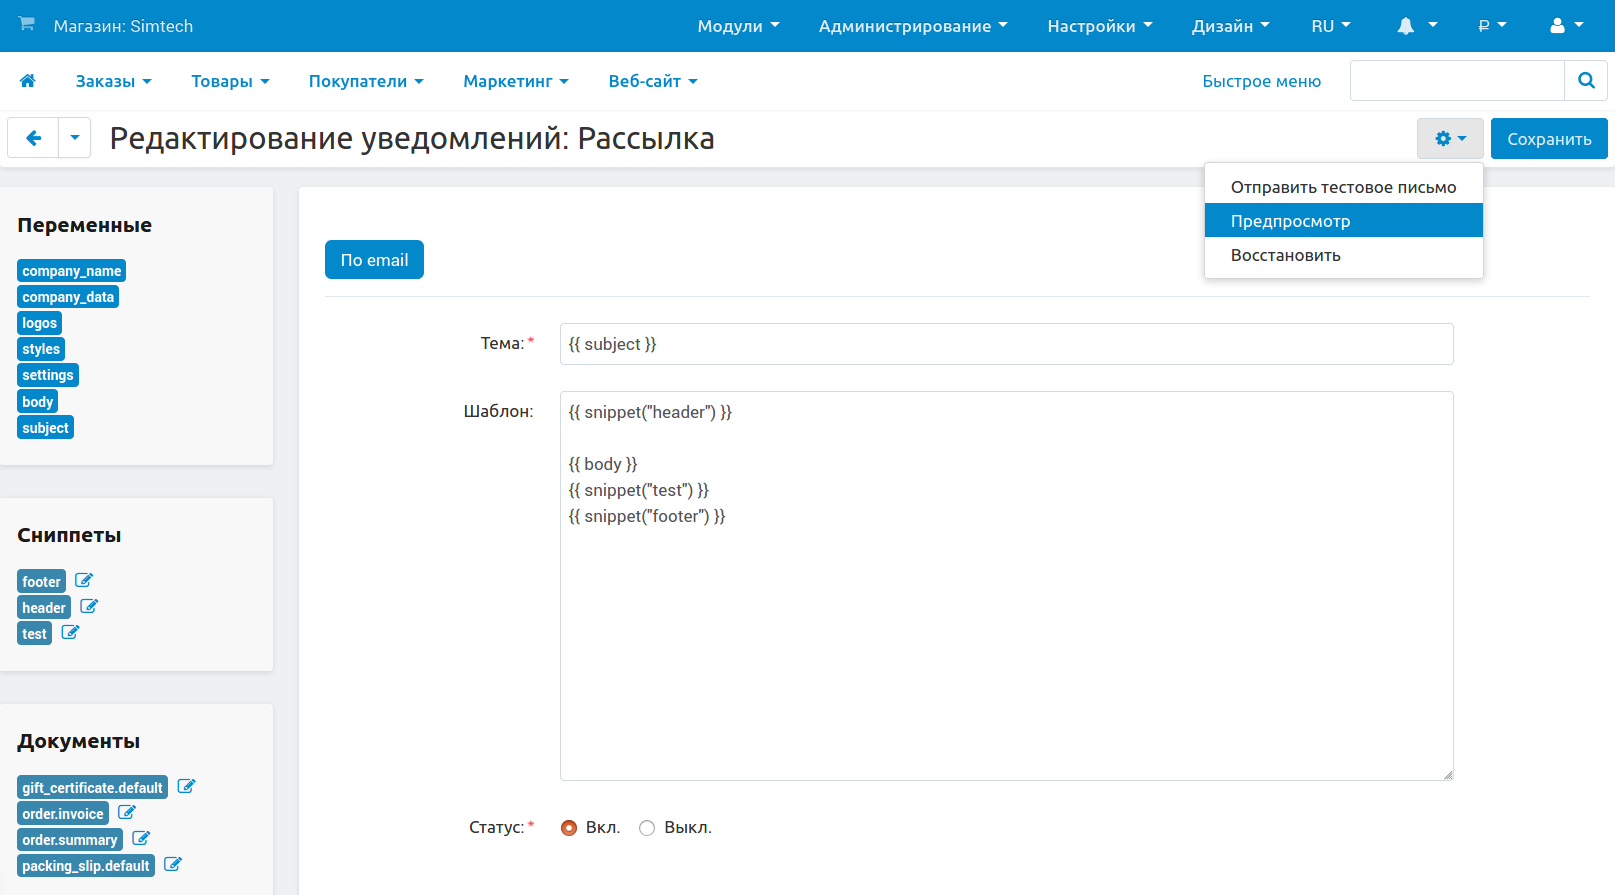Select Отправить тестовое письмо menu item
1615x895 pixels.
1343,187
